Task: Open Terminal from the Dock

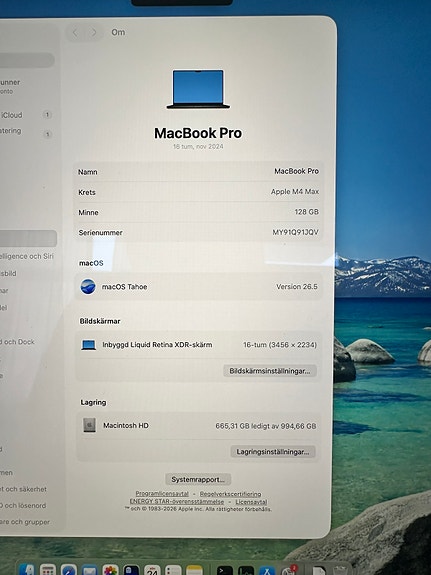Action: click(224, 570)
